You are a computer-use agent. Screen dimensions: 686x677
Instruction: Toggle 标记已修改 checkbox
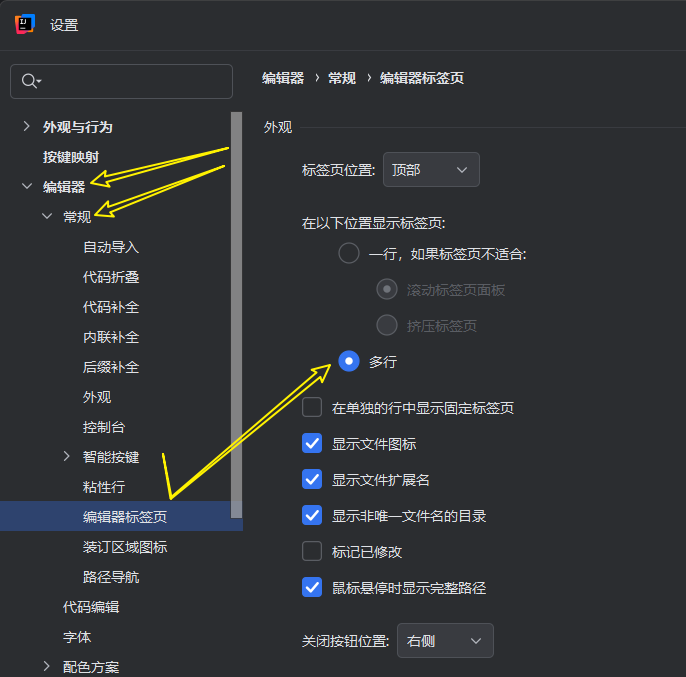pyautogui.click(x=312, y=551)
